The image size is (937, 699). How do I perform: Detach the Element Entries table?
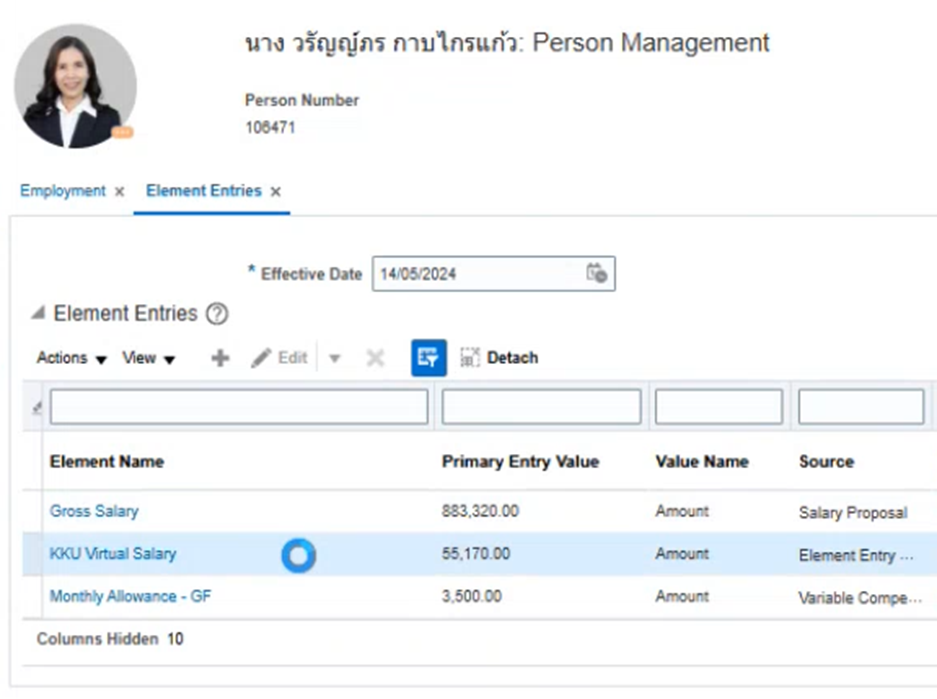tap(499, 358)
